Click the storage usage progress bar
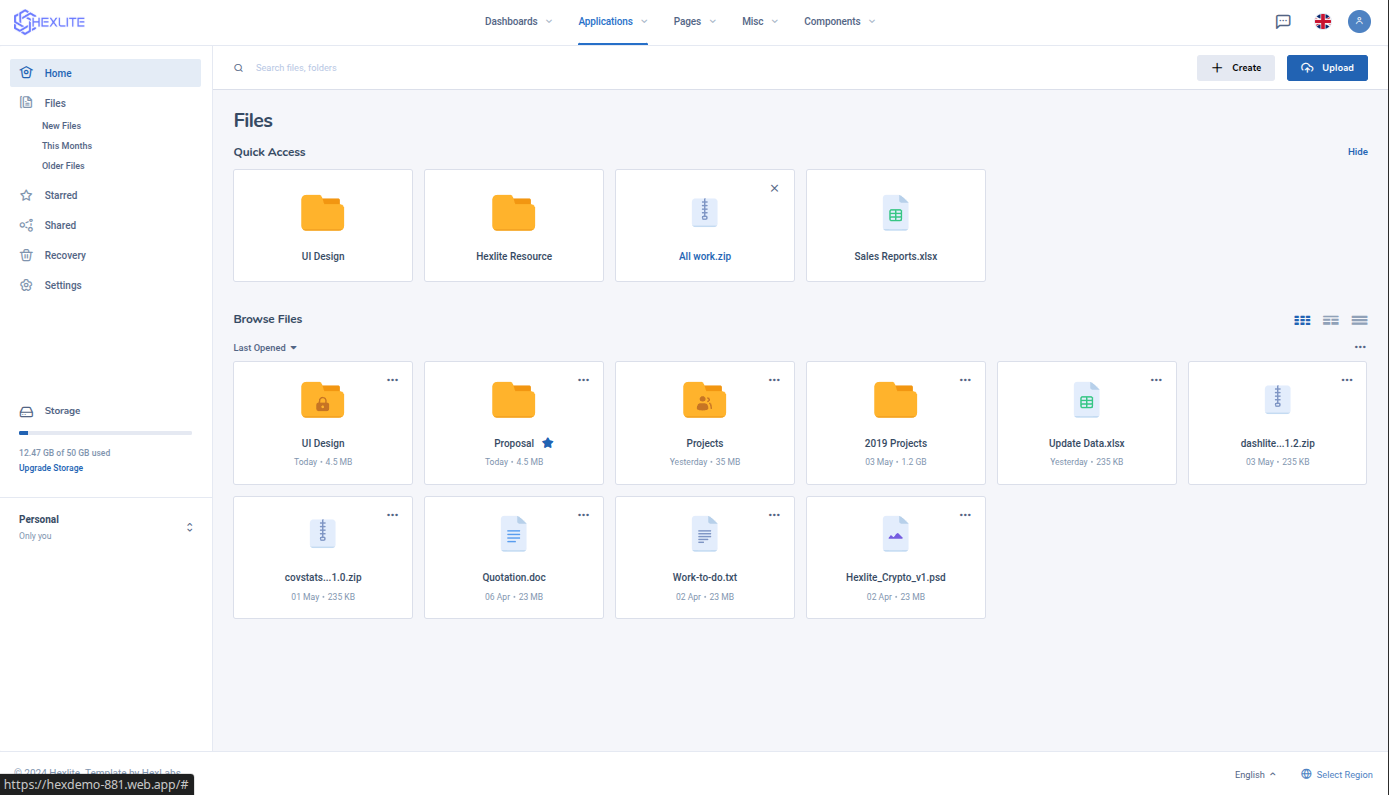Image resolution: width=1389 pixels, height=795 pixels. click(x=105, y=433)
